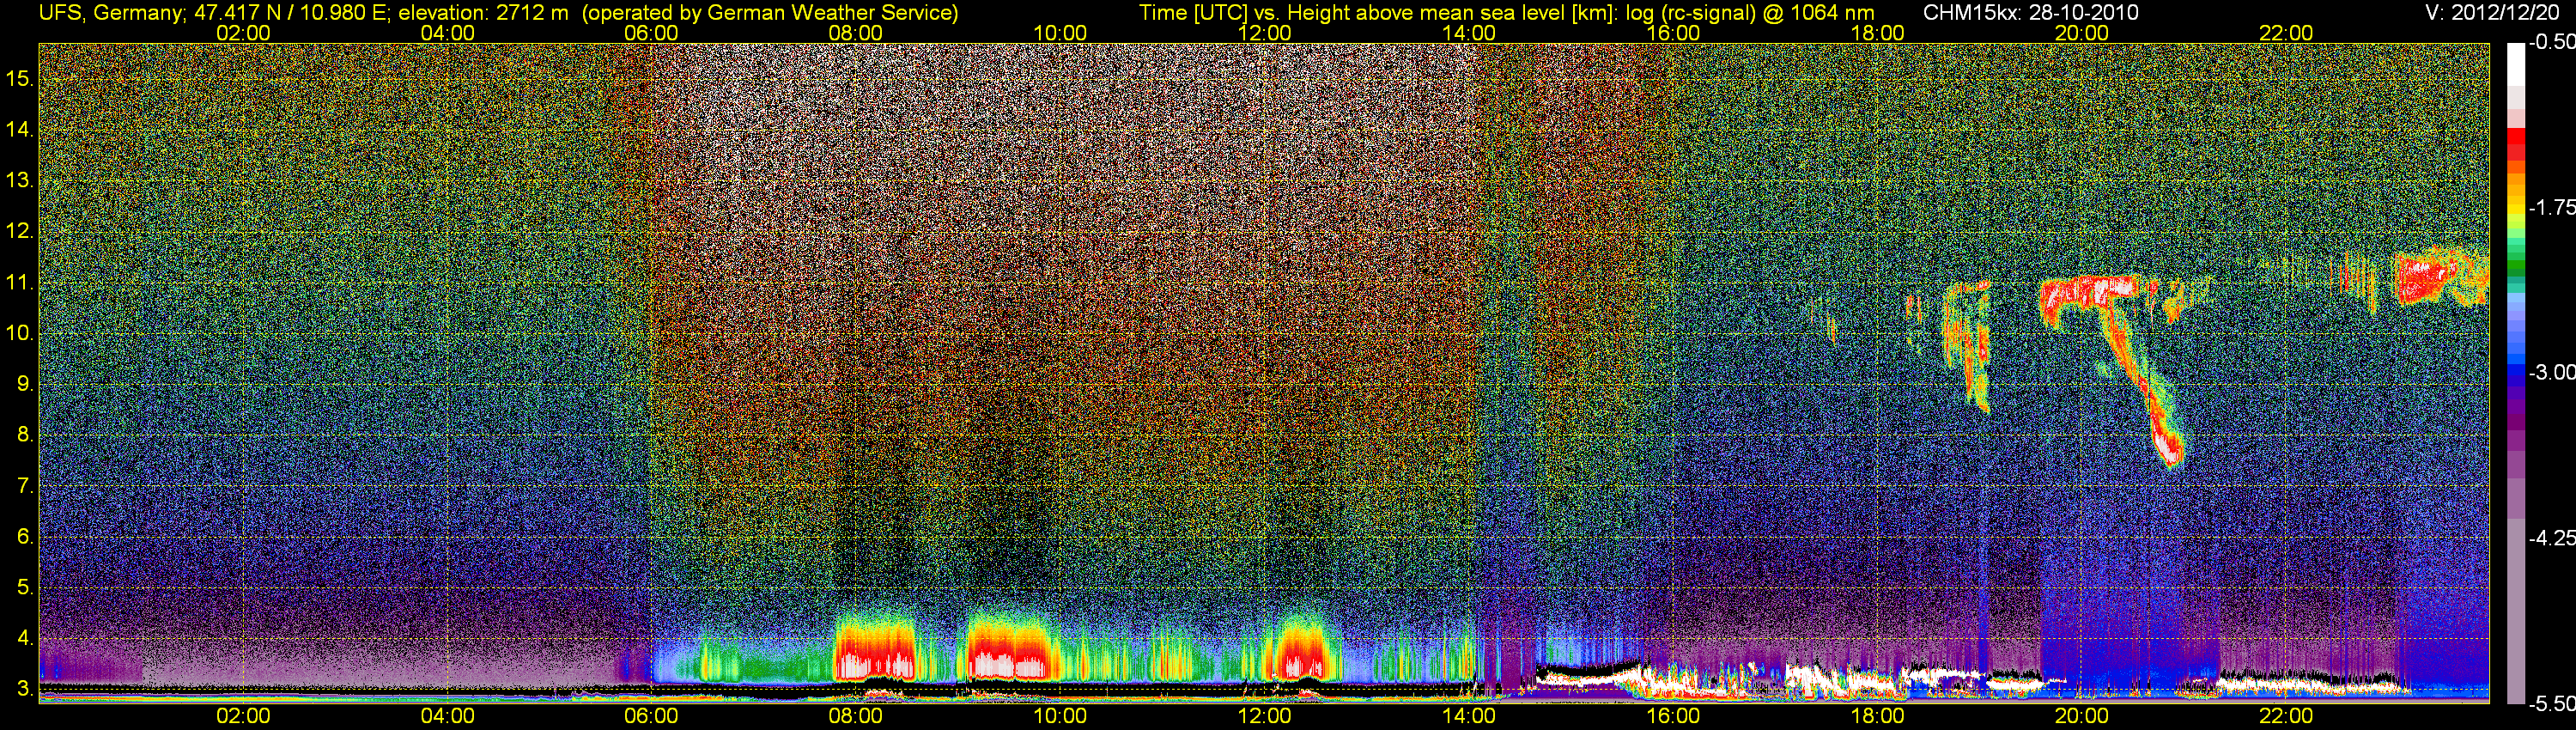Click the 16:00 label on lower time axis
The height and width of the screenshot is (730, 2576).
[1673, 716]
